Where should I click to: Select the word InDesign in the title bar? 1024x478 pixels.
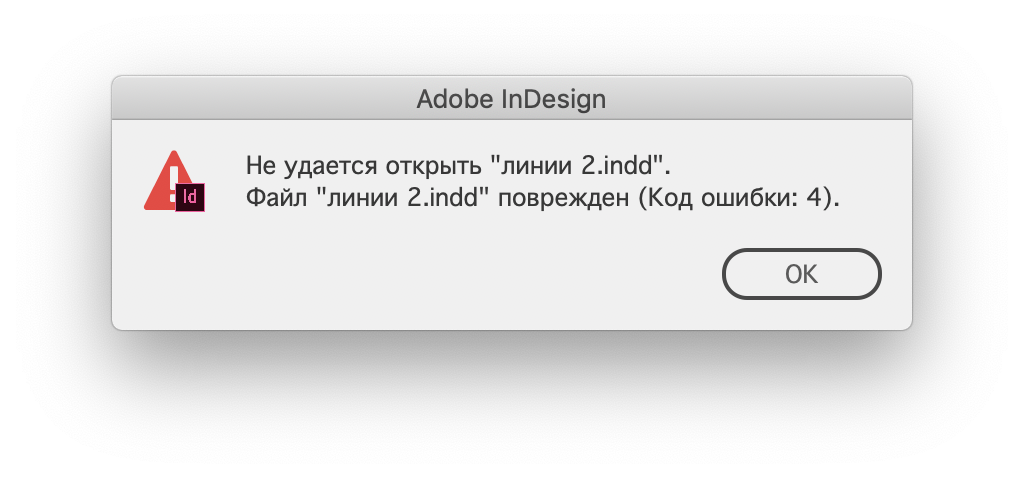point(554,99)
